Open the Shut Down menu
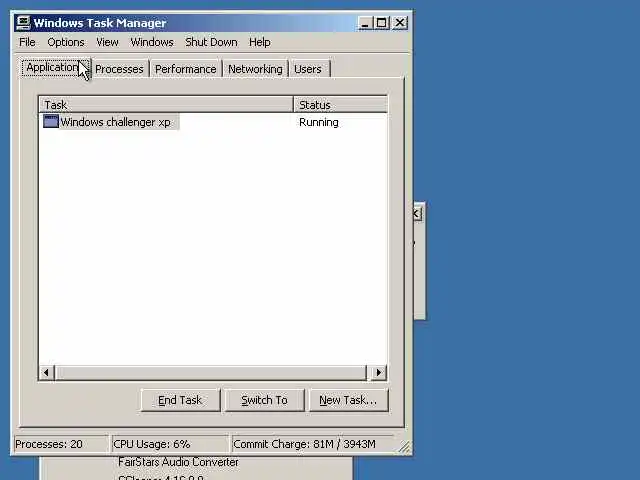This screenshot has height=480, width=640. pyautogui.click(x=211, y=42)
